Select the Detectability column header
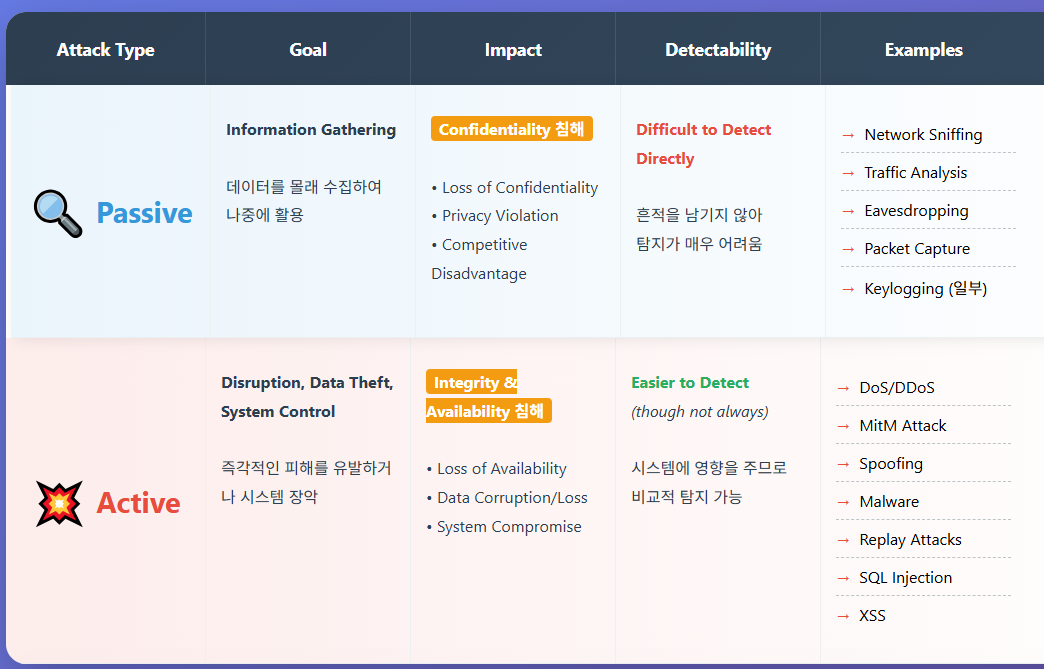1044x669 pixels. tap(718, 50)
